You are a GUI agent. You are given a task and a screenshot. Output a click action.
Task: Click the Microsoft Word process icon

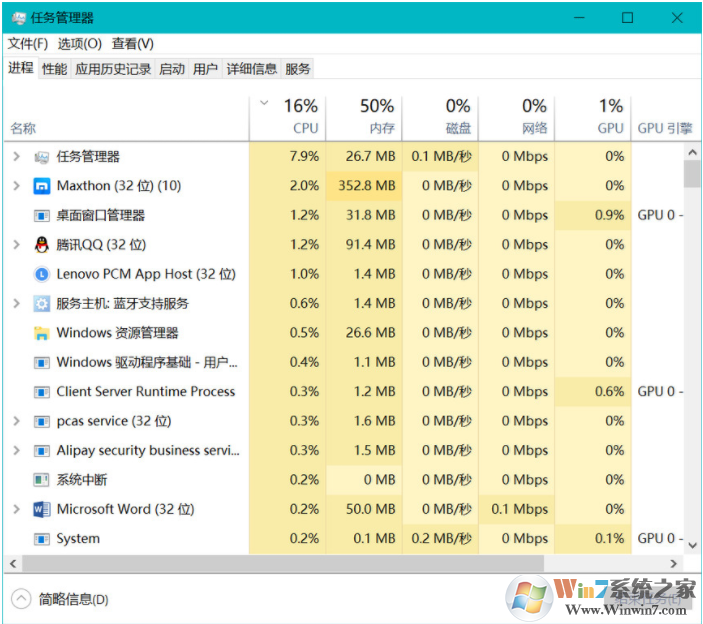(x=41, y=509)
